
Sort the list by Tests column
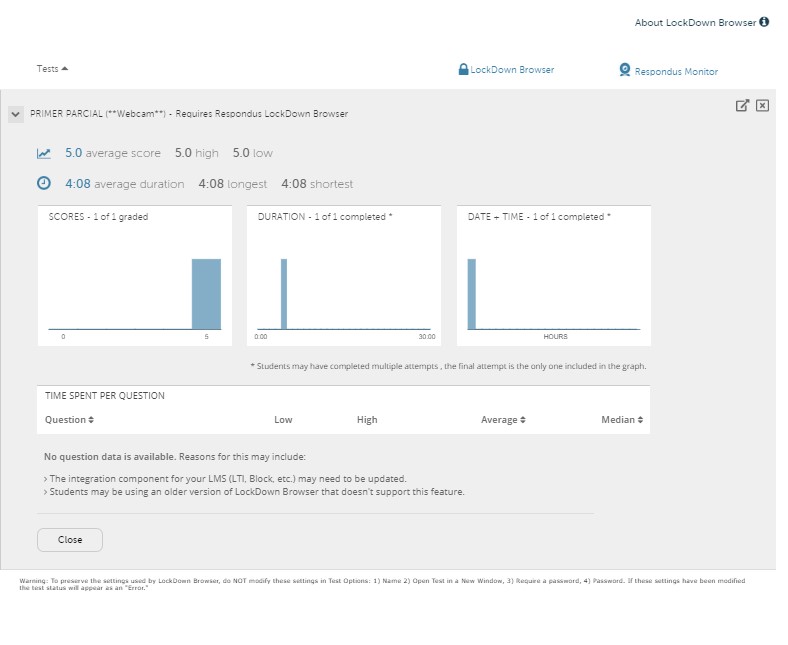tap(52, 69)
